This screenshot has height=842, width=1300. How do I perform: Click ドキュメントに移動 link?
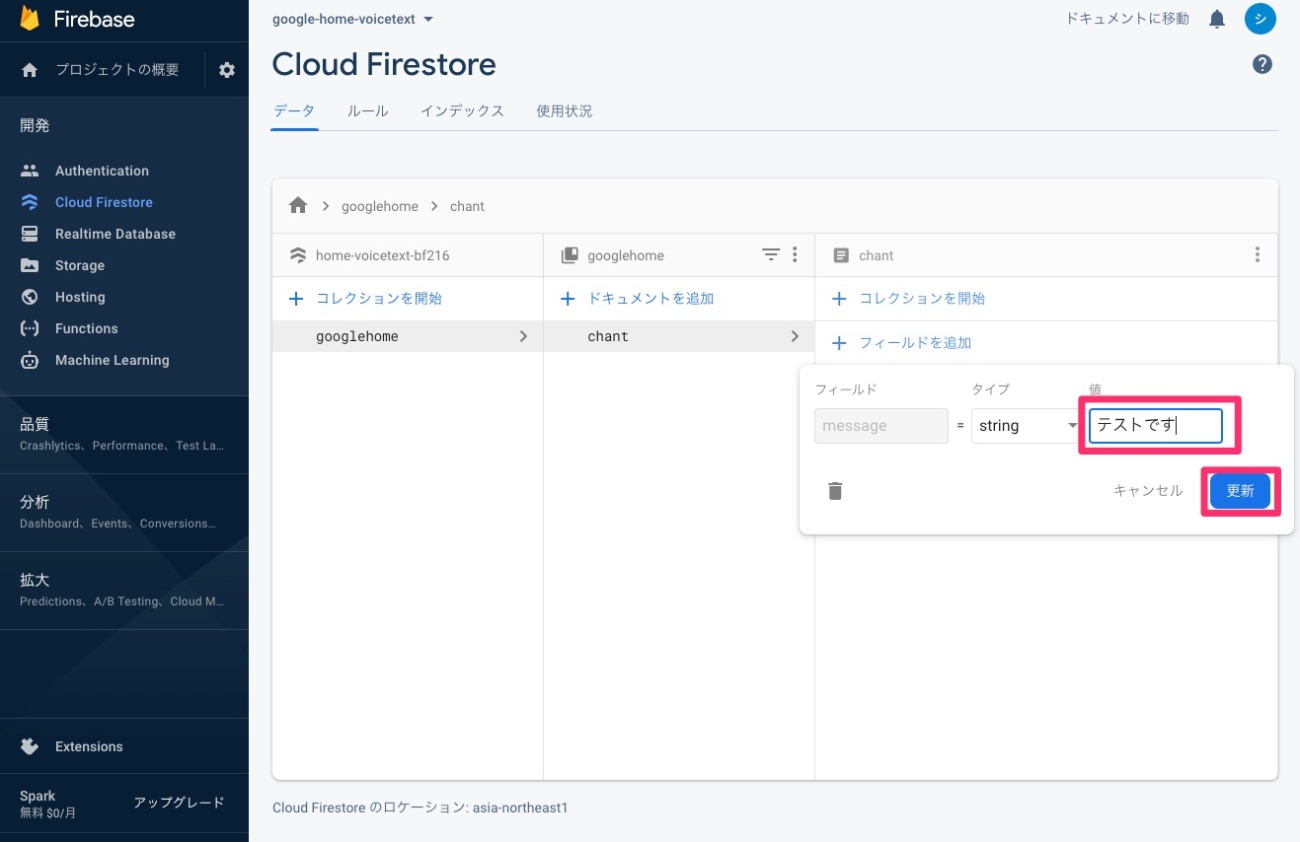click(x=1128, y=19)
